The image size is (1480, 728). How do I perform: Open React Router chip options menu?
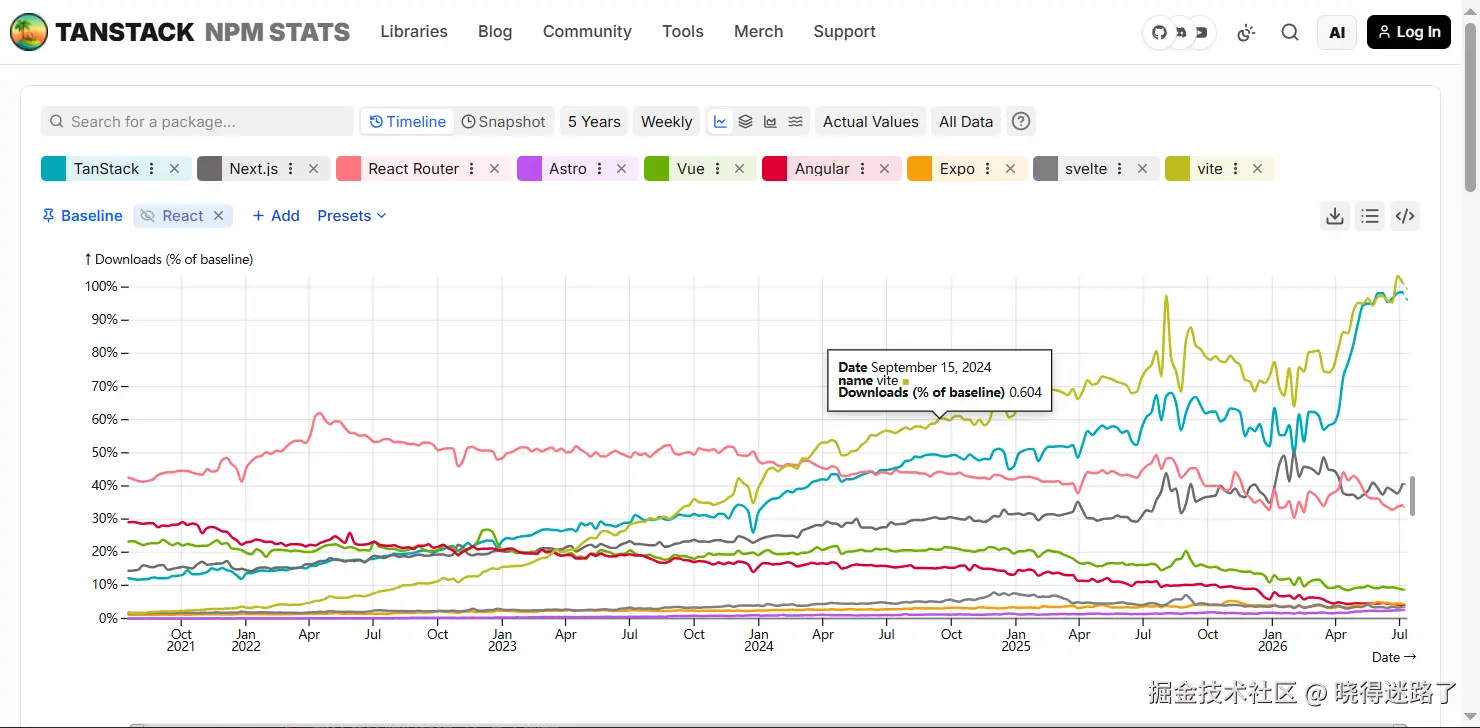coord(472,169)
